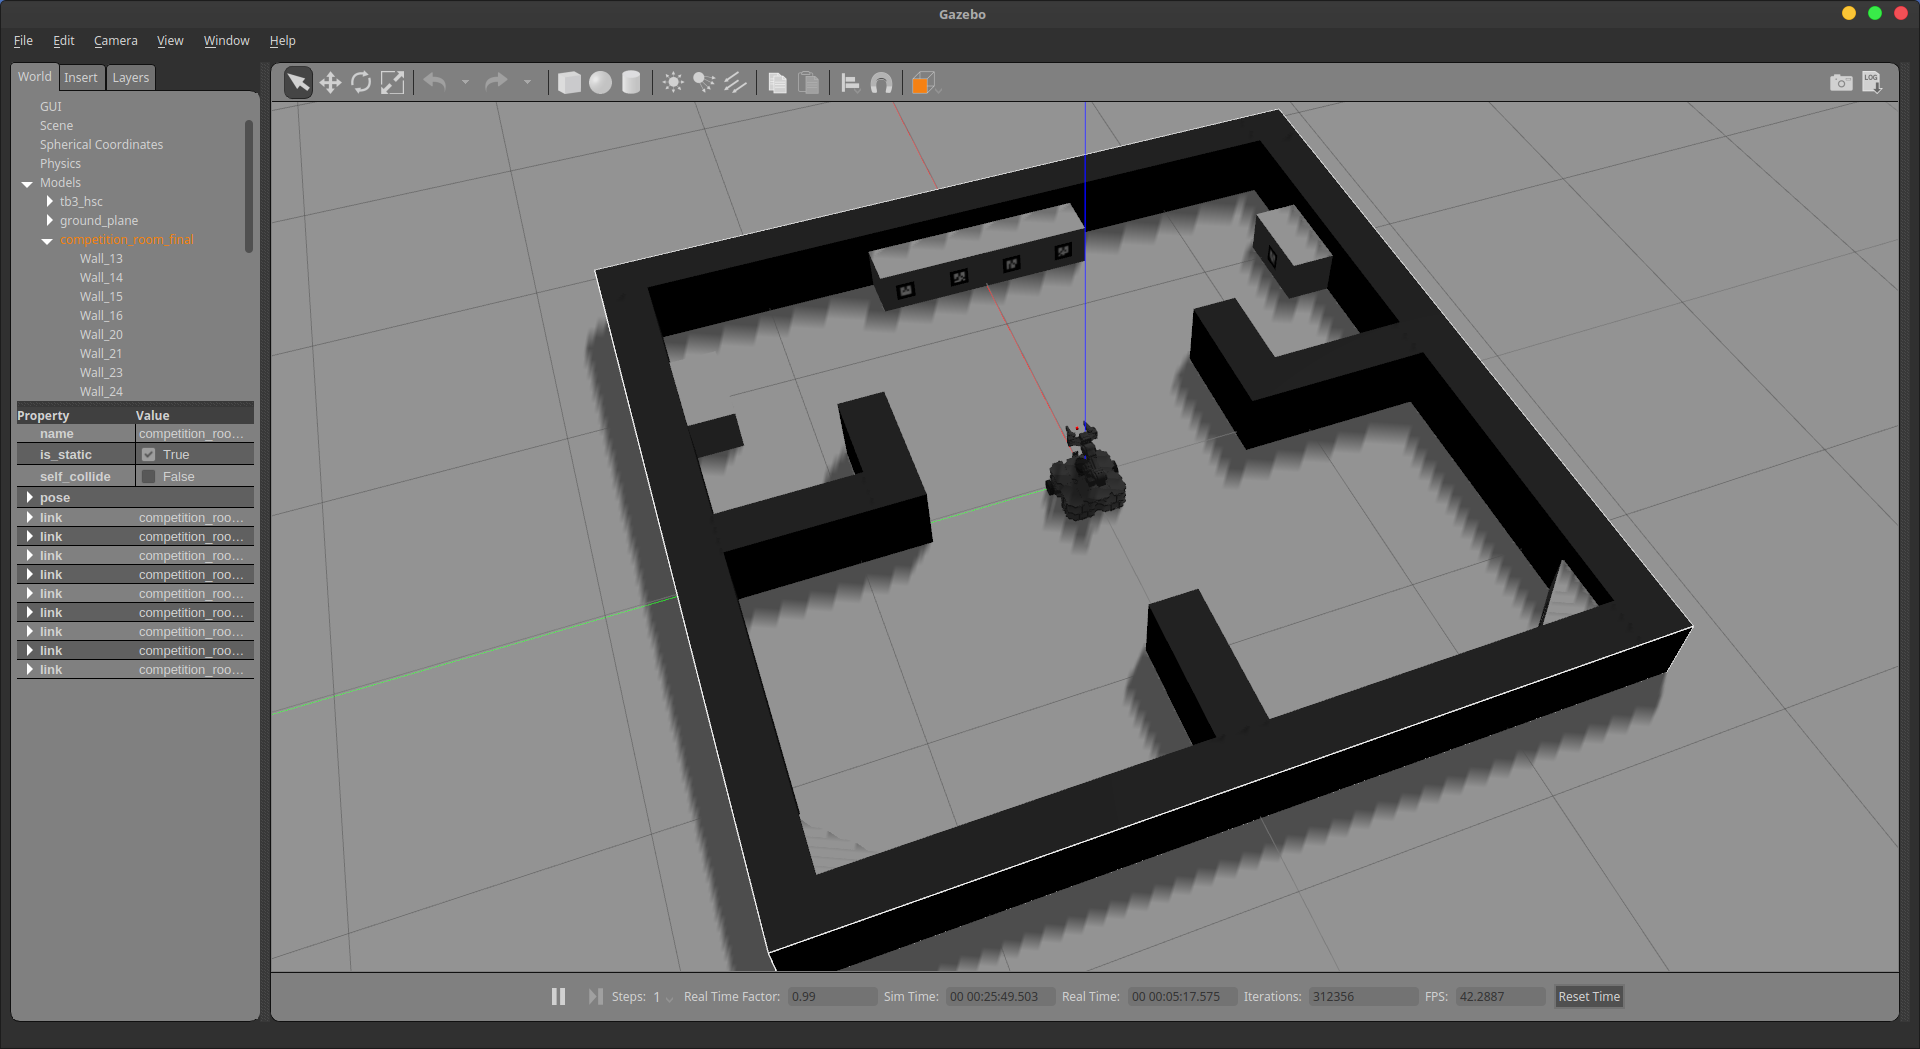Open the steps count dropdown
1920x1049 pixels.
[x=663, y=997]
